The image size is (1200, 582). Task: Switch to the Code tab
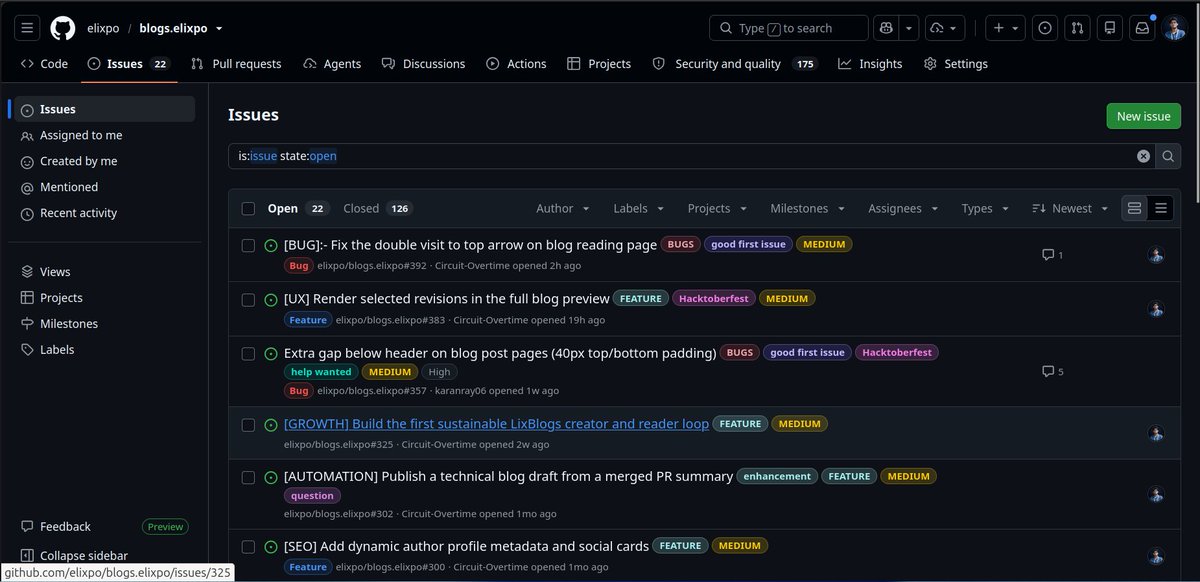tap(44, 64)
